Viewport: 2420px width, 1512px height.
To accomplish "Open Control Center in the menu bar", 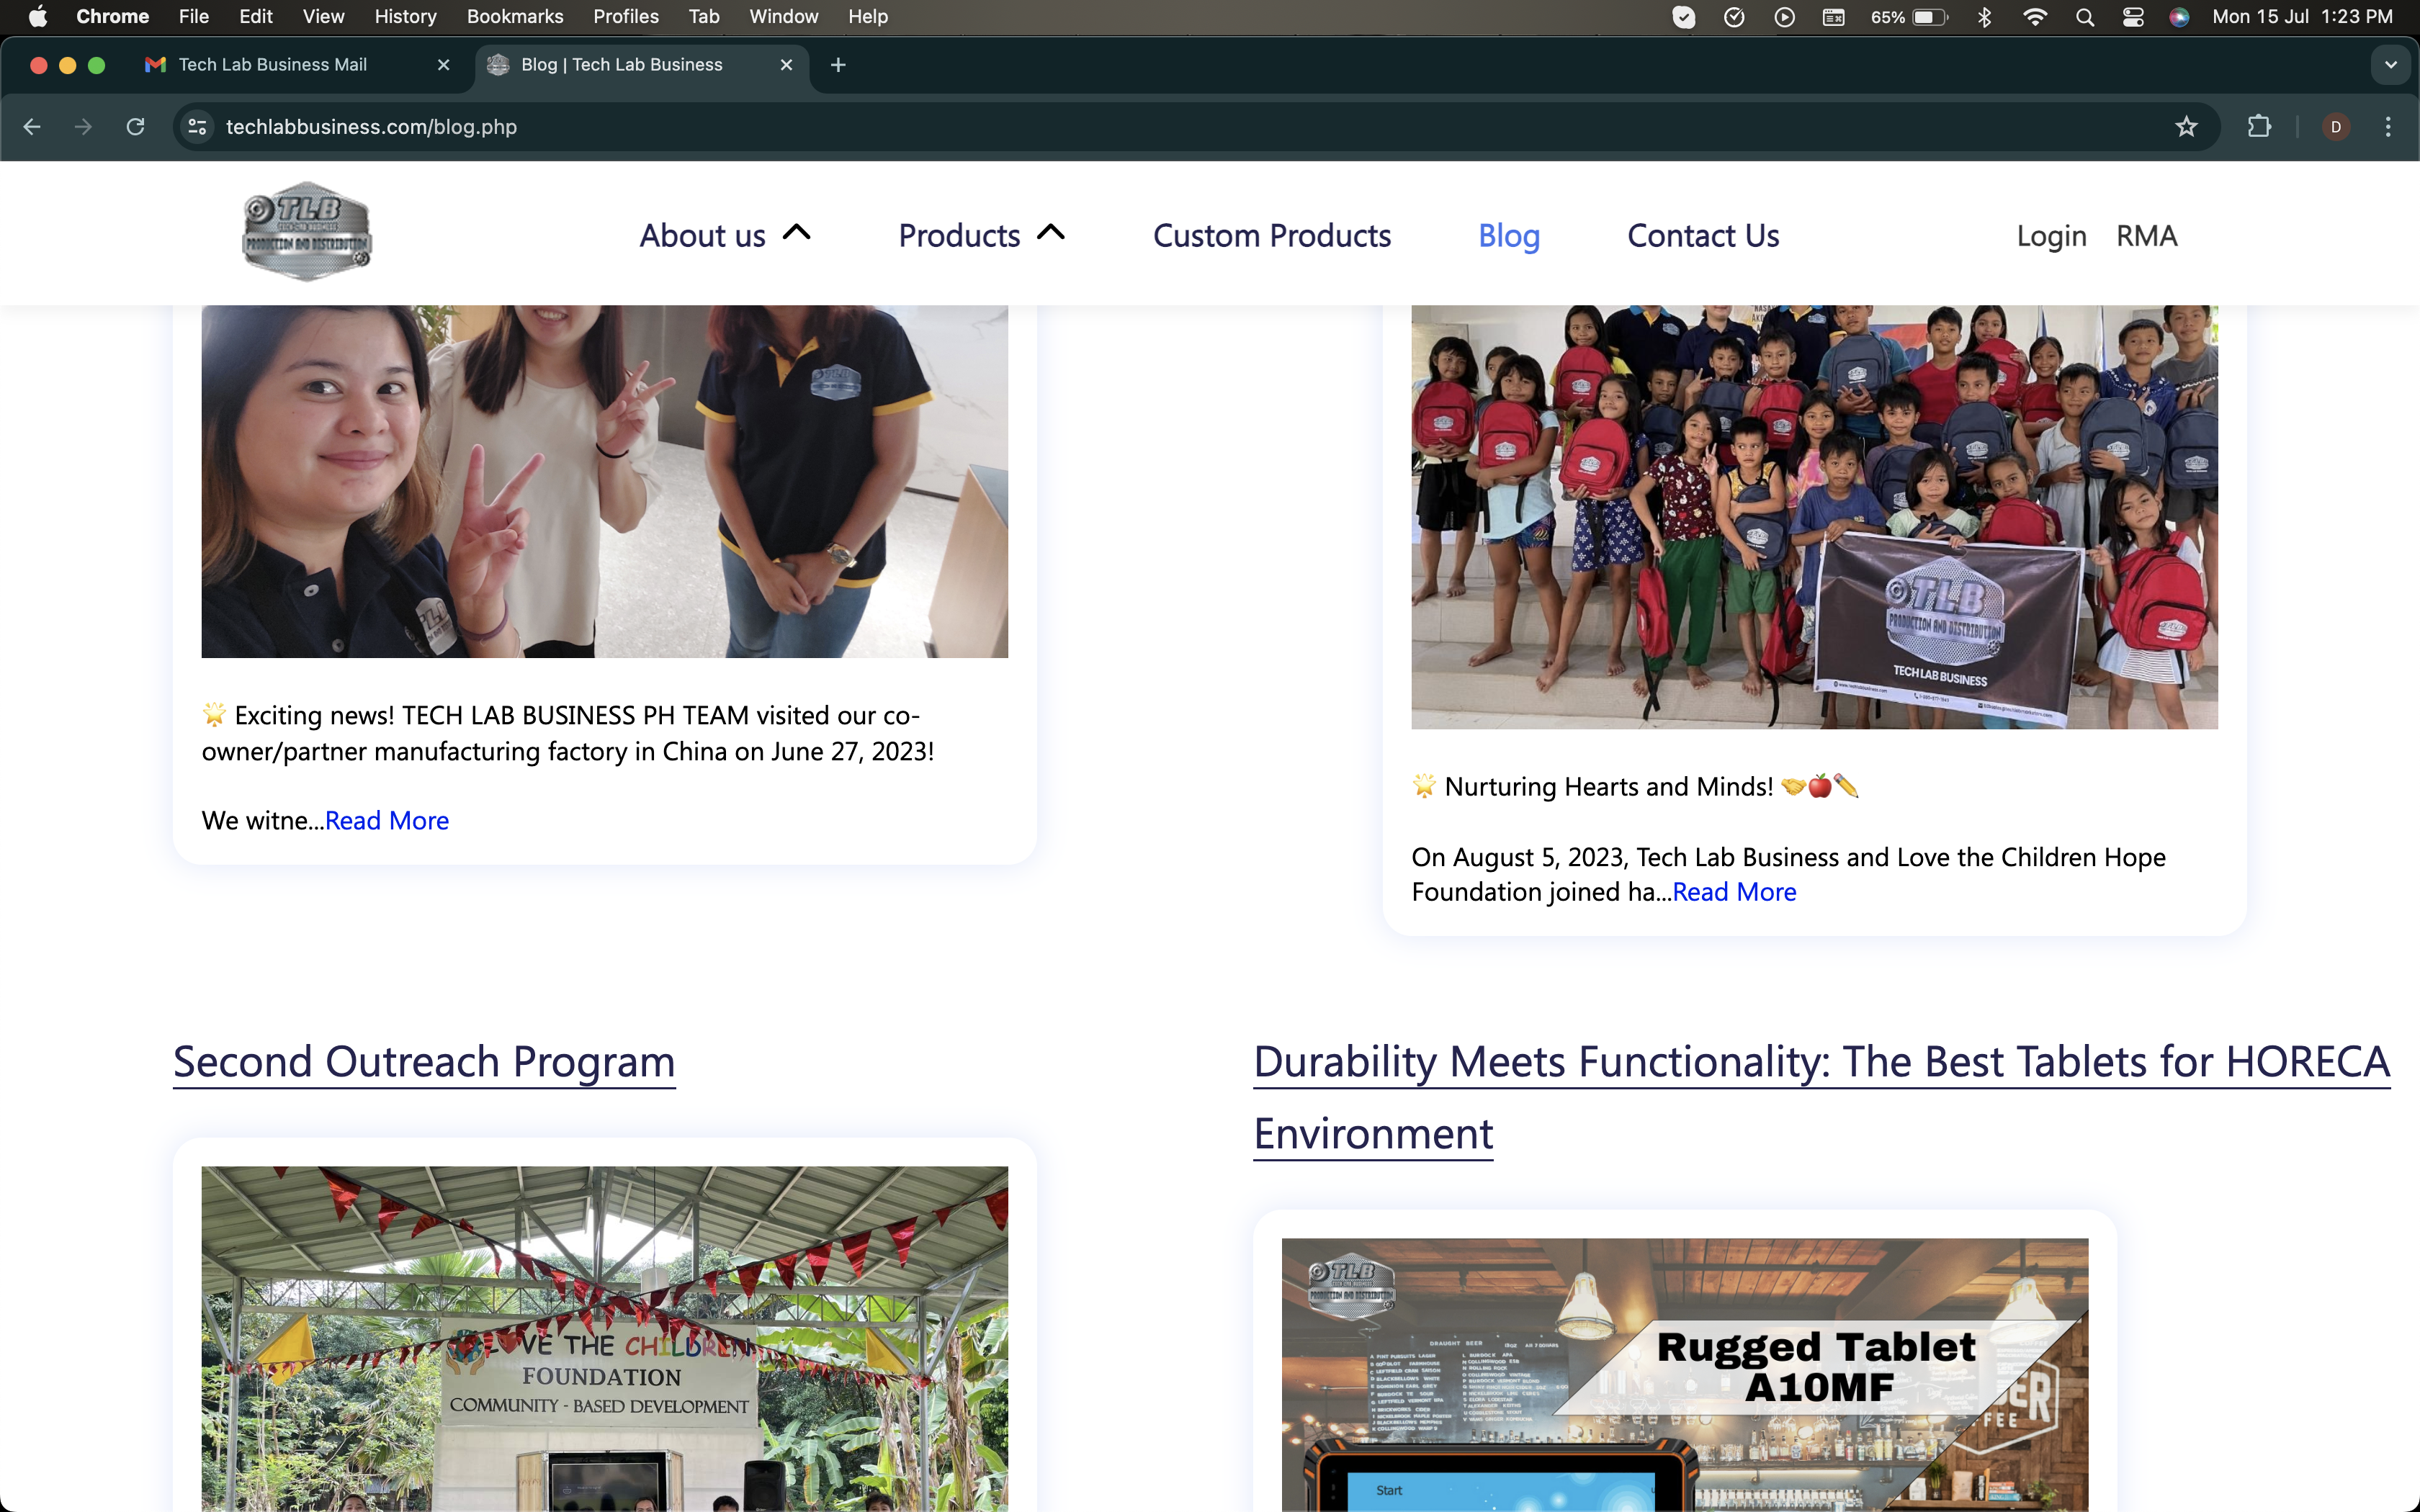I will [2133, 17].
